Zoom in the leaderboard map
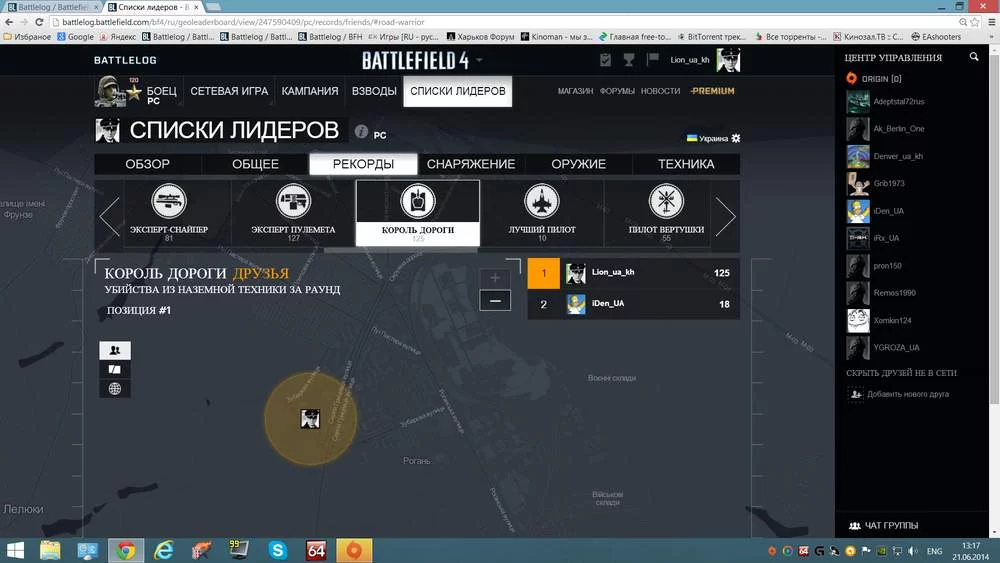The height and width of the screenshot is (563, 1000). tap(495, 277)
